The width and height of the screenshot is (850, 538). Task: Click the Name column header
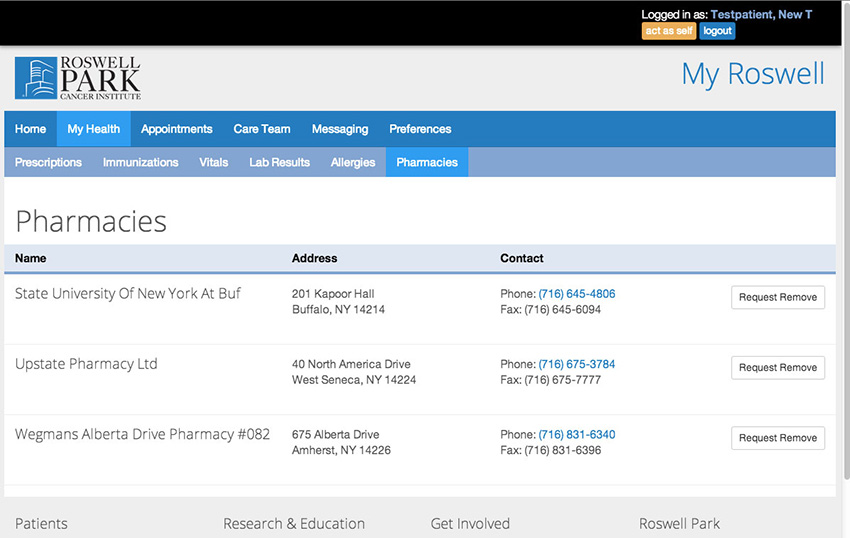point(30,258)
